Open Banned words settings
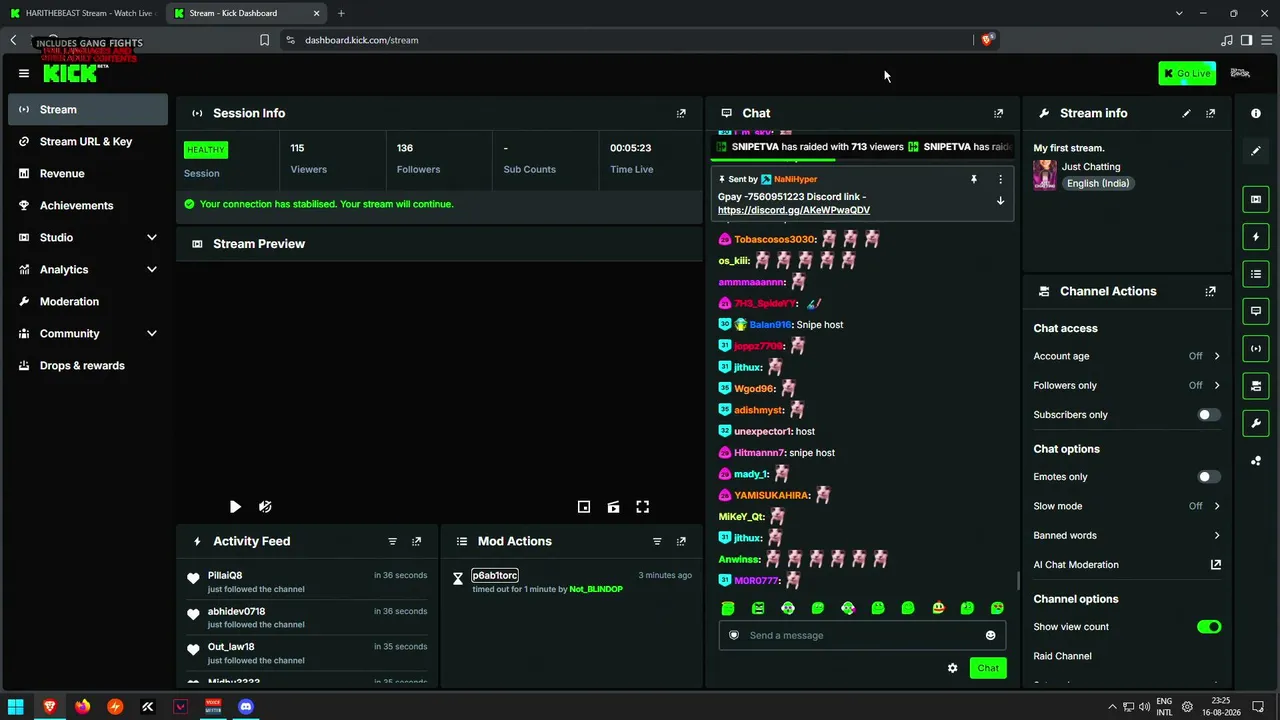Viewport: 1280px width, 720px height. click(x=1127, y=535)
